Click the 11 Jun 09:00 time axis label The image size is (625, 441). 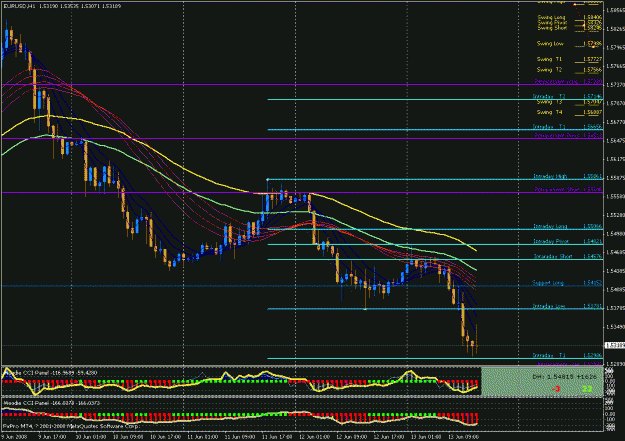tap(240, 437)
